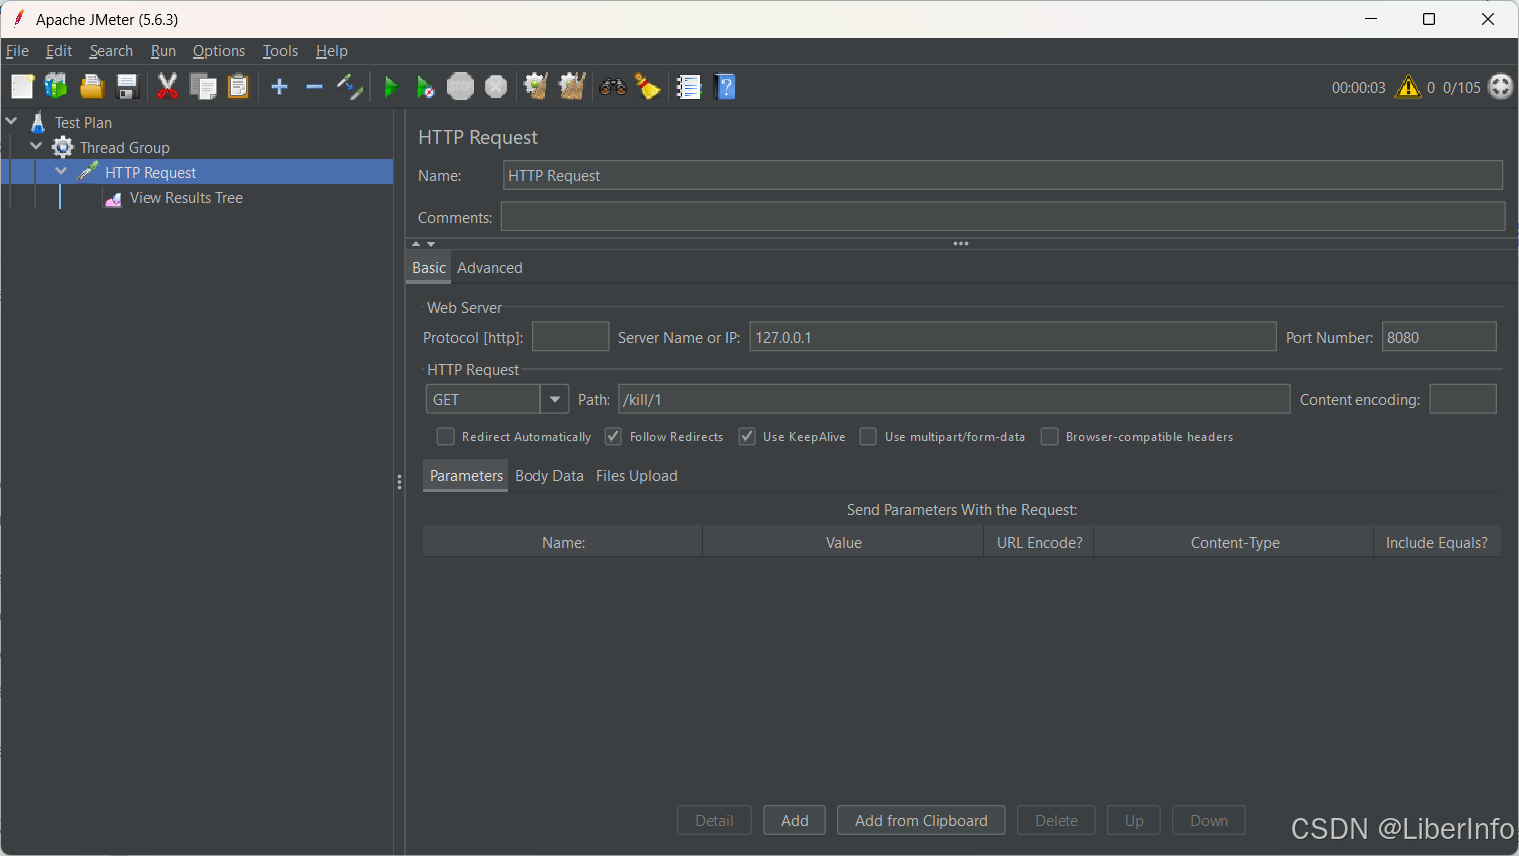This screenshot has width=1519, height=856.
Task: Click the Path input field
Action: (x=953, y=400)
